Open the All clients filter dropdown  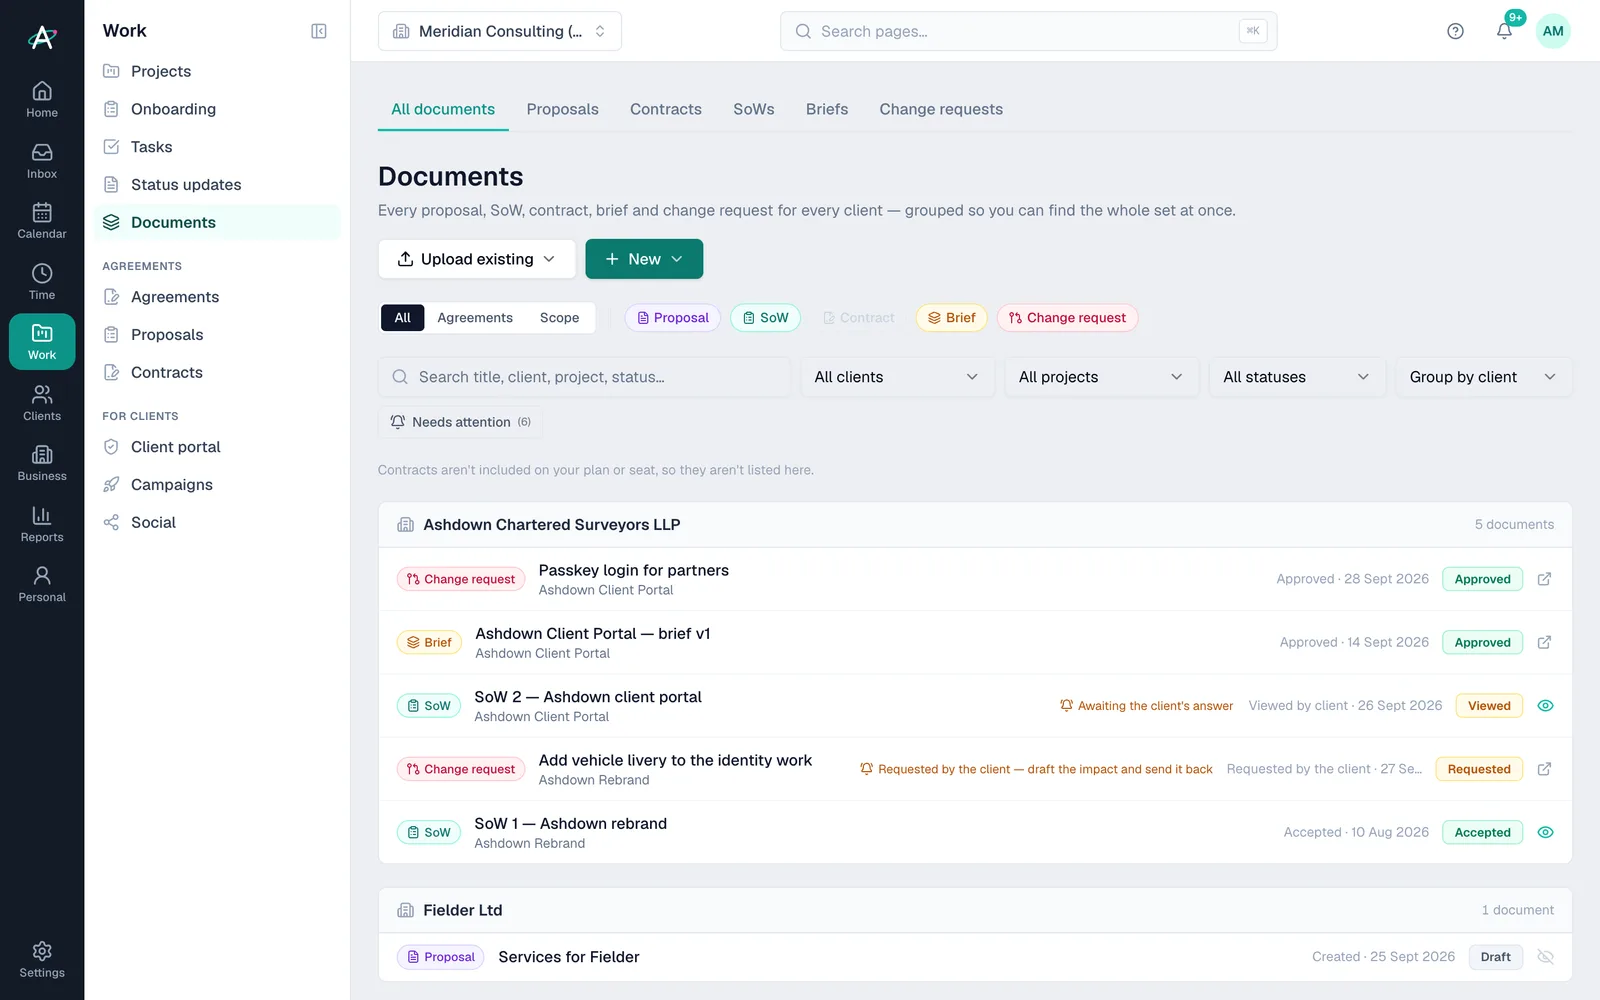coord(897,377)
